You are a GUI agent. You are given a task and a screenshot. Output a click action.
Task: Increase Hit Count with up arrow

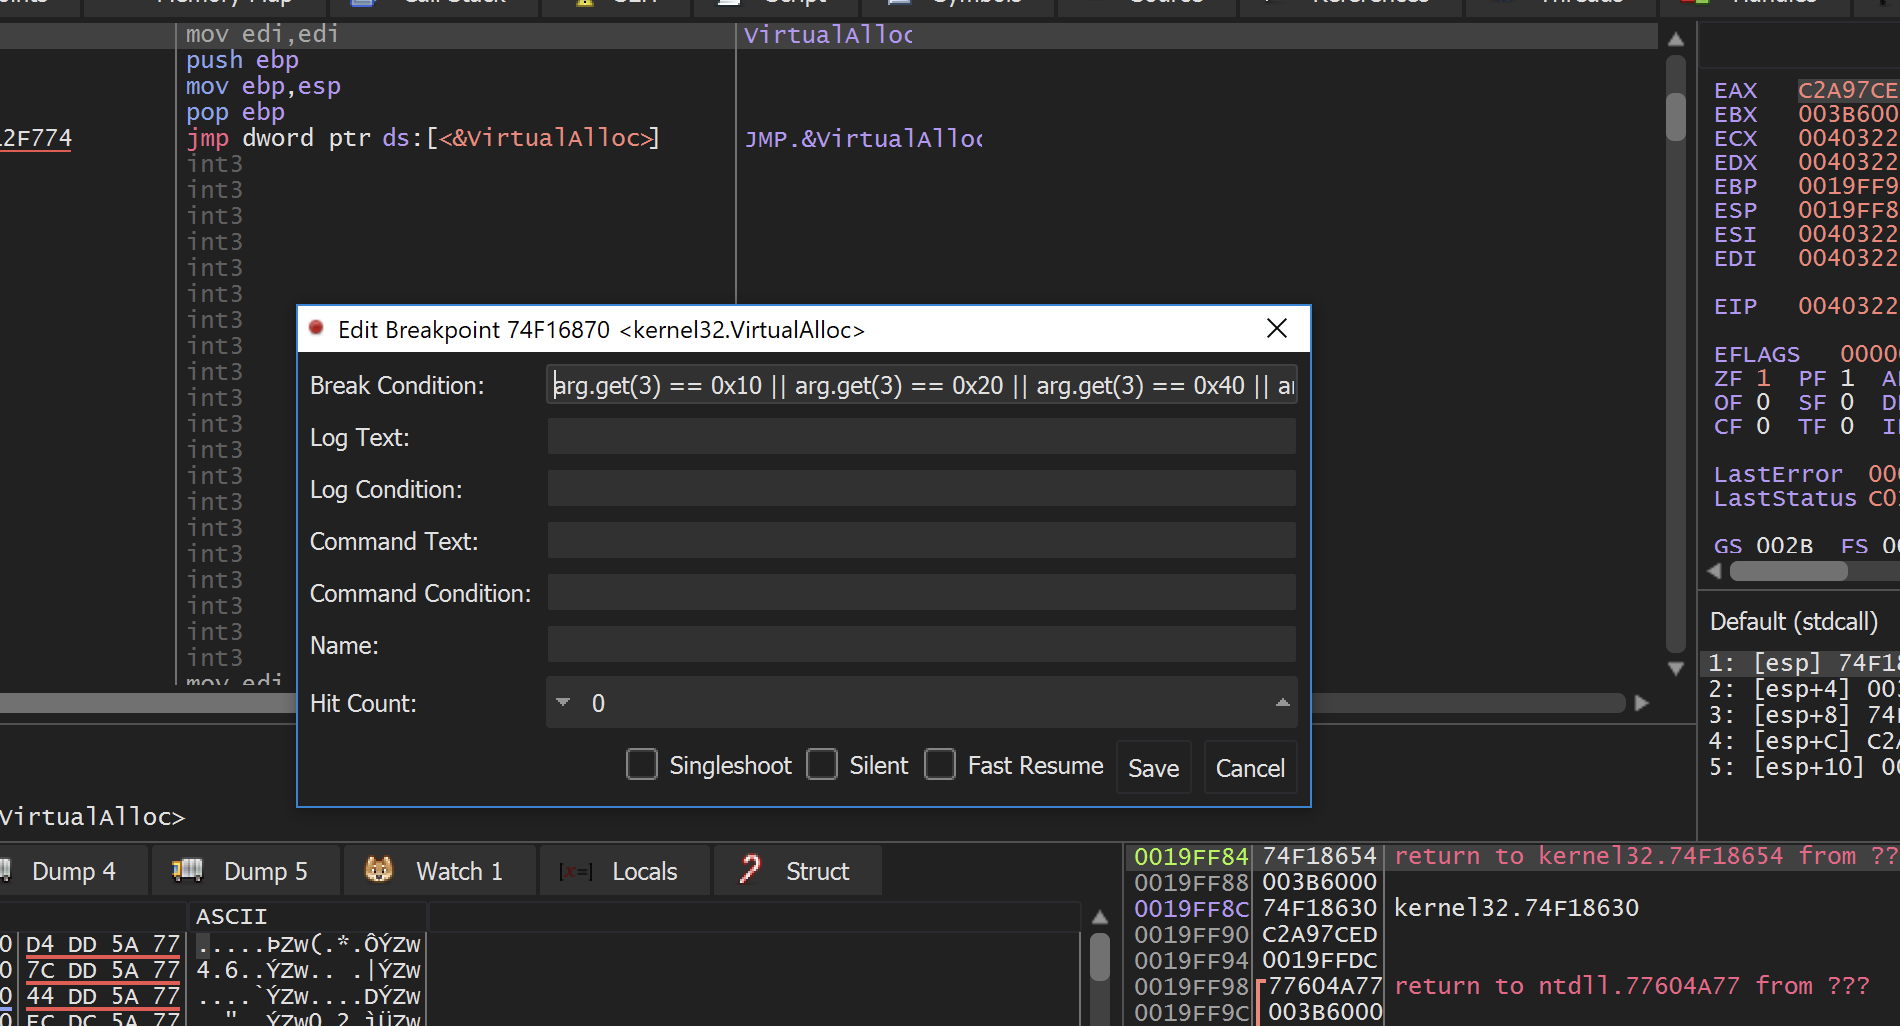pyautogui.click(x=1282, y=702)
